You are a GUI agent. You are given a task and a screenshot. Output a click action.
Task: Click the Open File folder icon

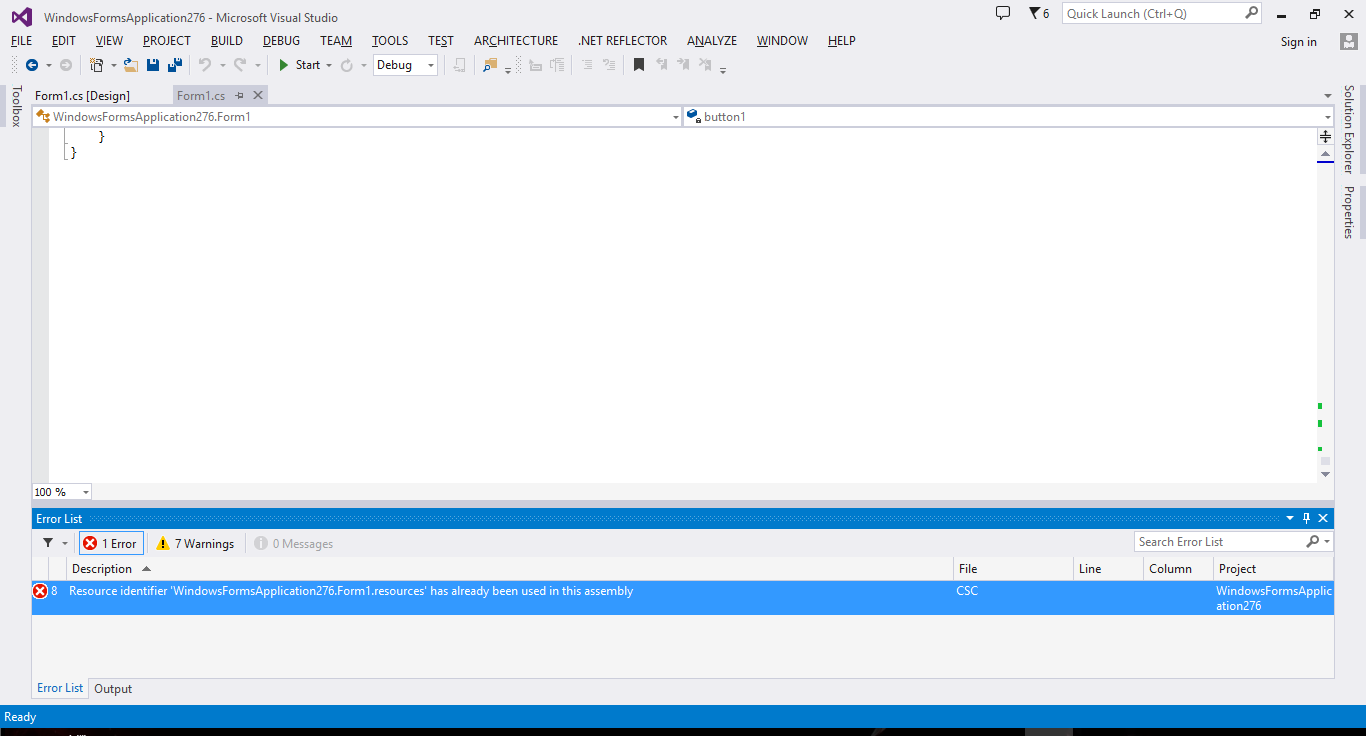[130, 65]
